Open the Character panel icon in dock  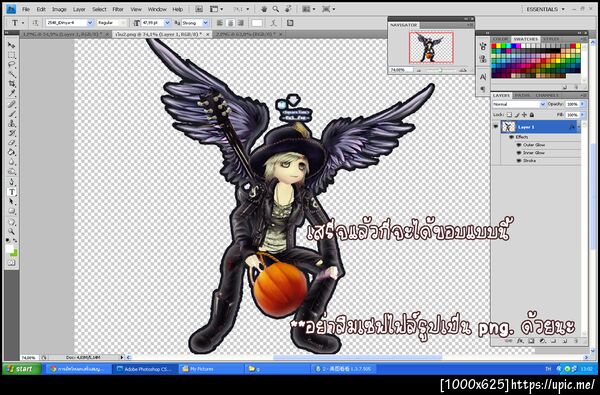click(x=483, y=77)
